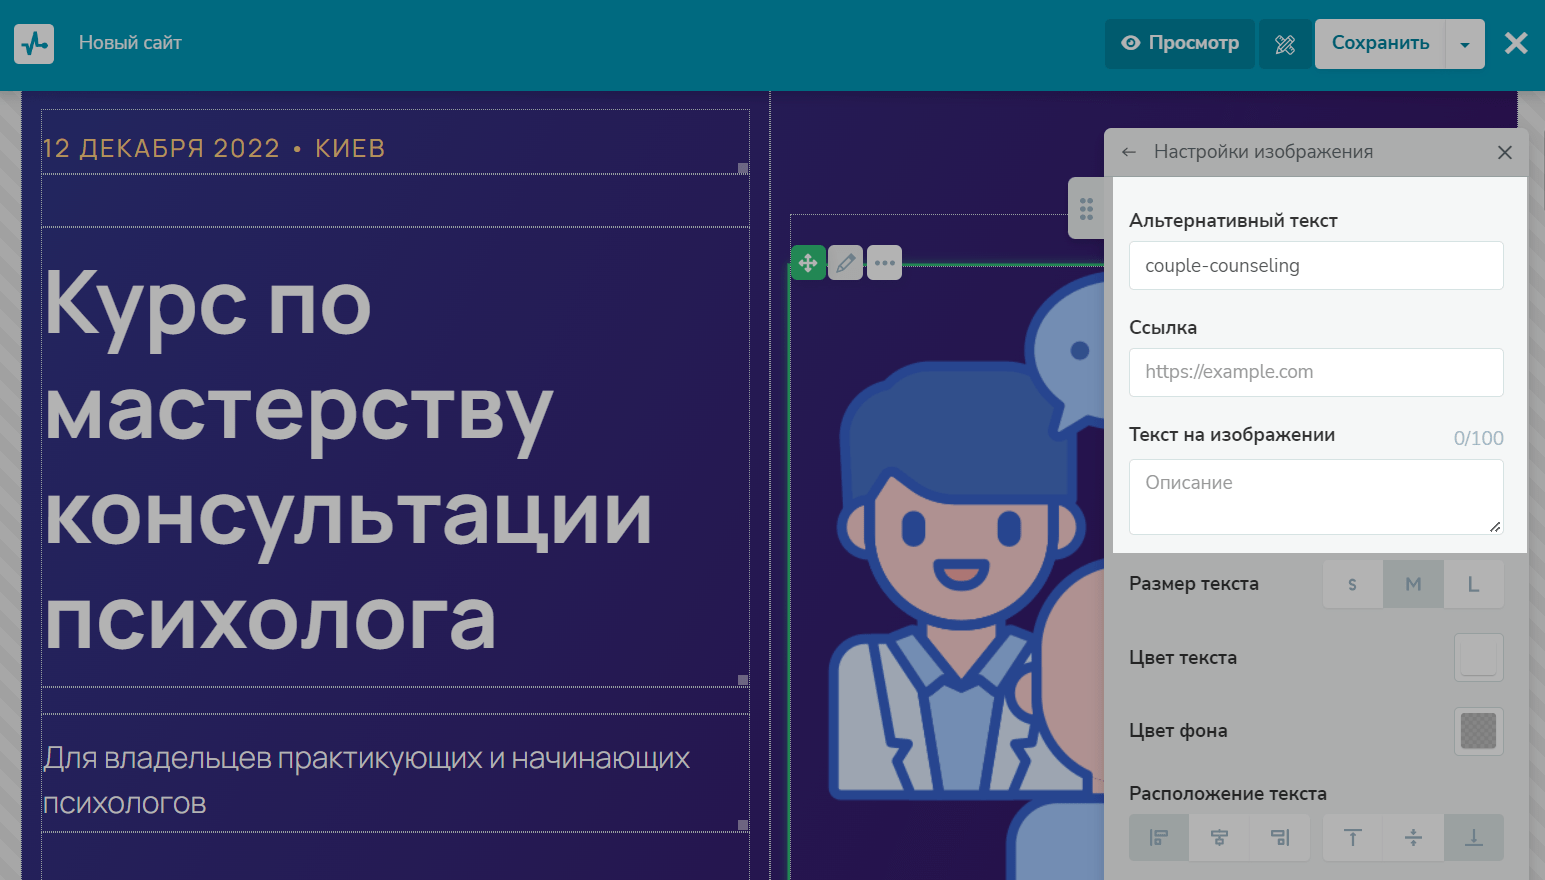
Task: Select text size M
Action: [x=1413, y=584]
